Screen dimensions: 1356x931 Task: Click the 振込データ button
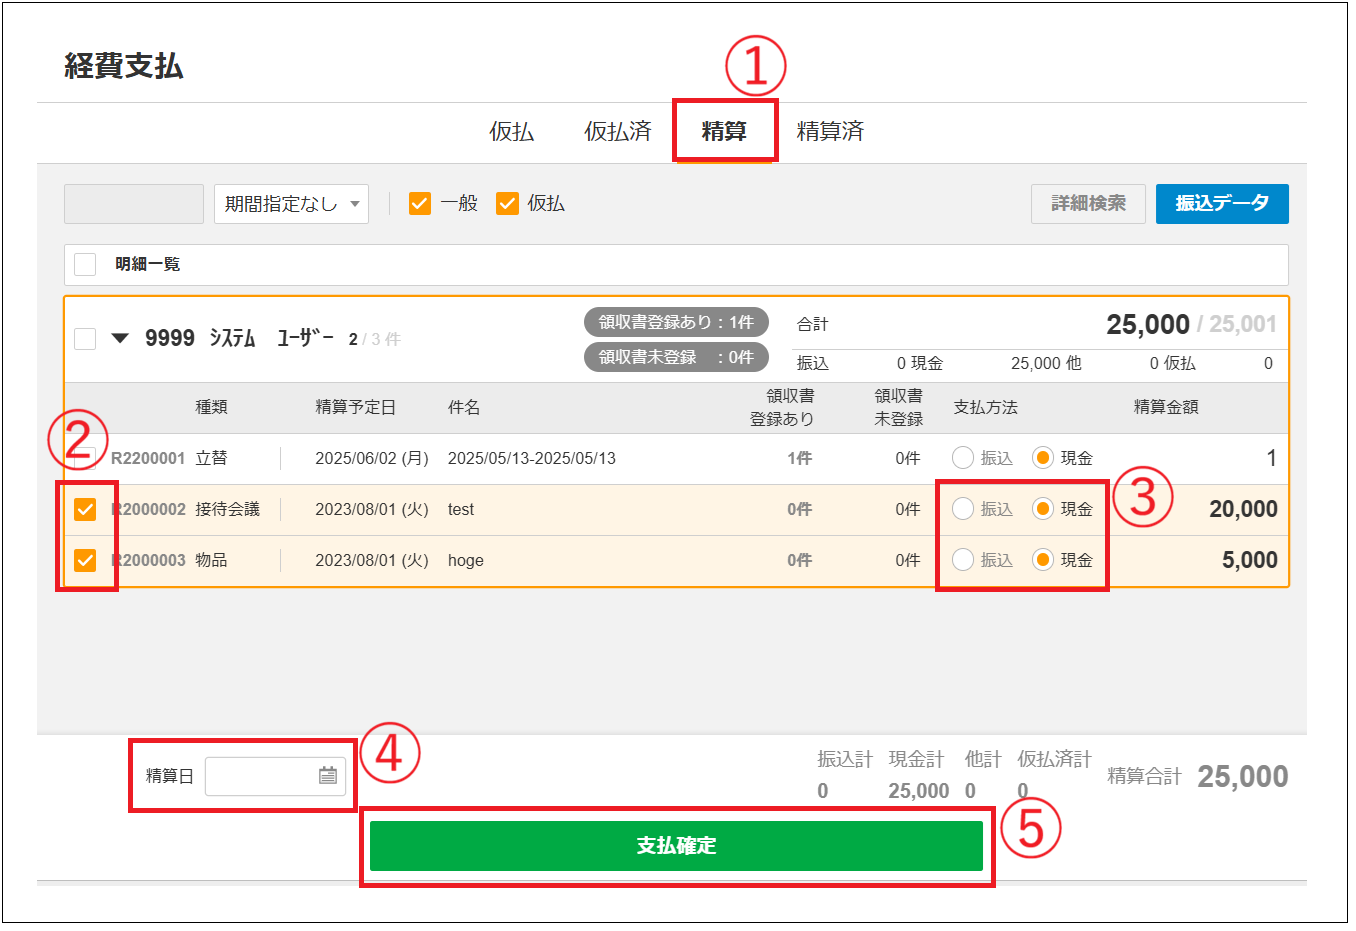[x=1221, y=204]
